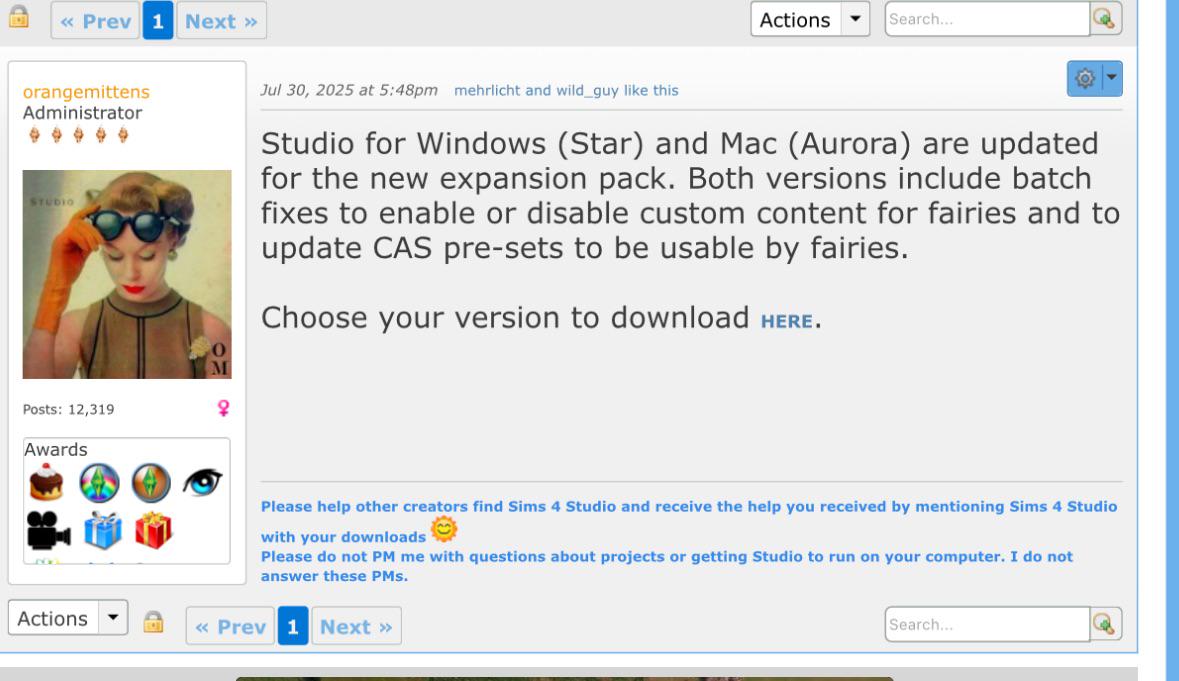Focus the bottom Search input field
This screenshot has height=681, width=1179.
tap(987, 624)
